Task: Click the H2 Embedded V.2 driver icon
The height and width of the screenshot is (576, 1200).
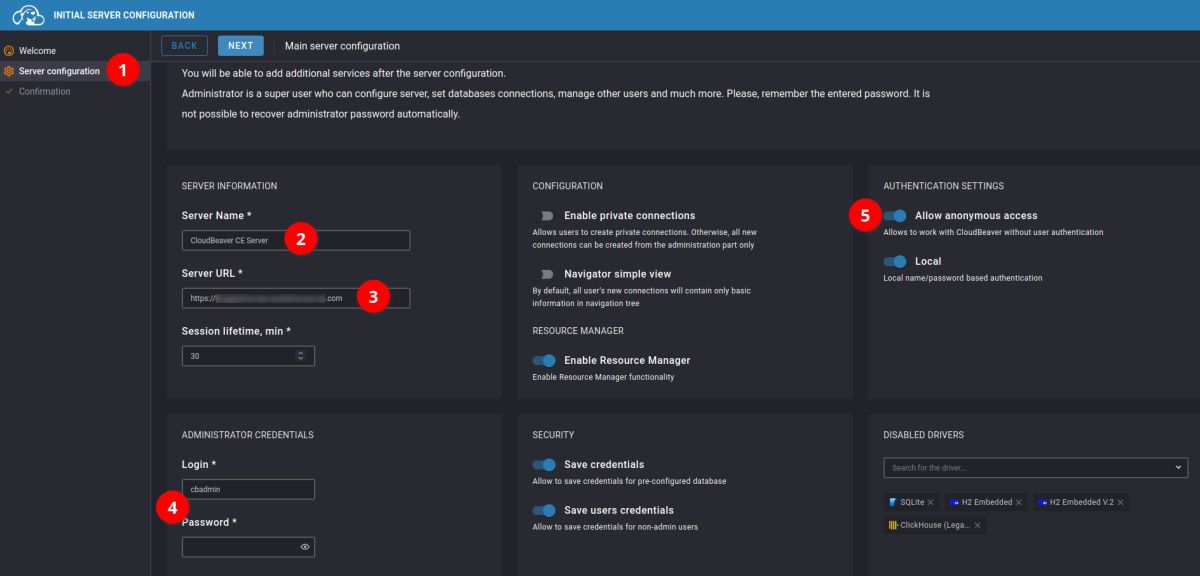Action: 1042,502
